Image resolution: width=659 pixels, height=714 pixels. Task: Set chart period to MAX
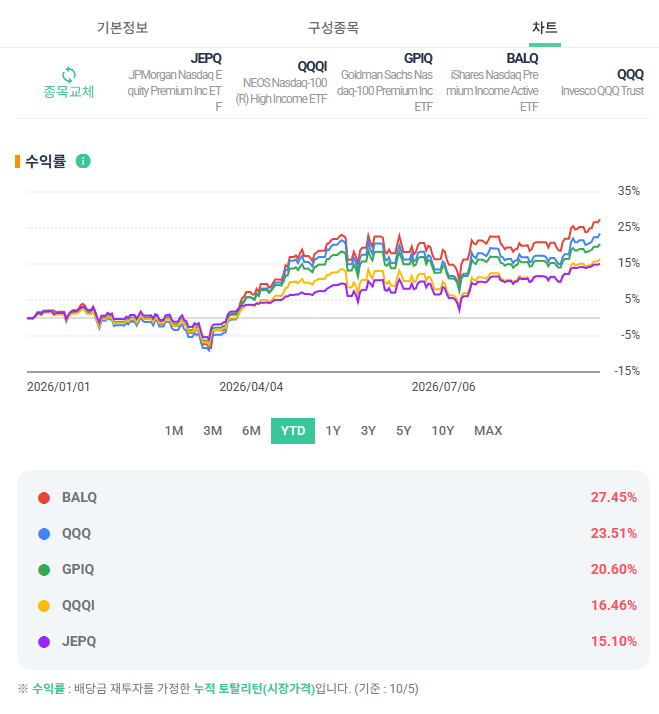[x=488, y=431]
